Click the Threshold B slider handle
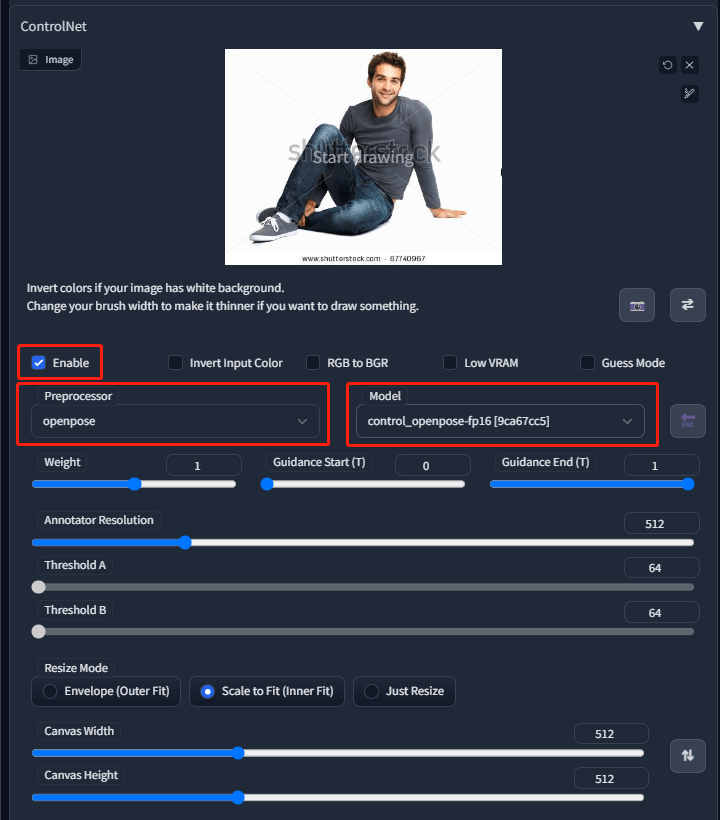 38,632
